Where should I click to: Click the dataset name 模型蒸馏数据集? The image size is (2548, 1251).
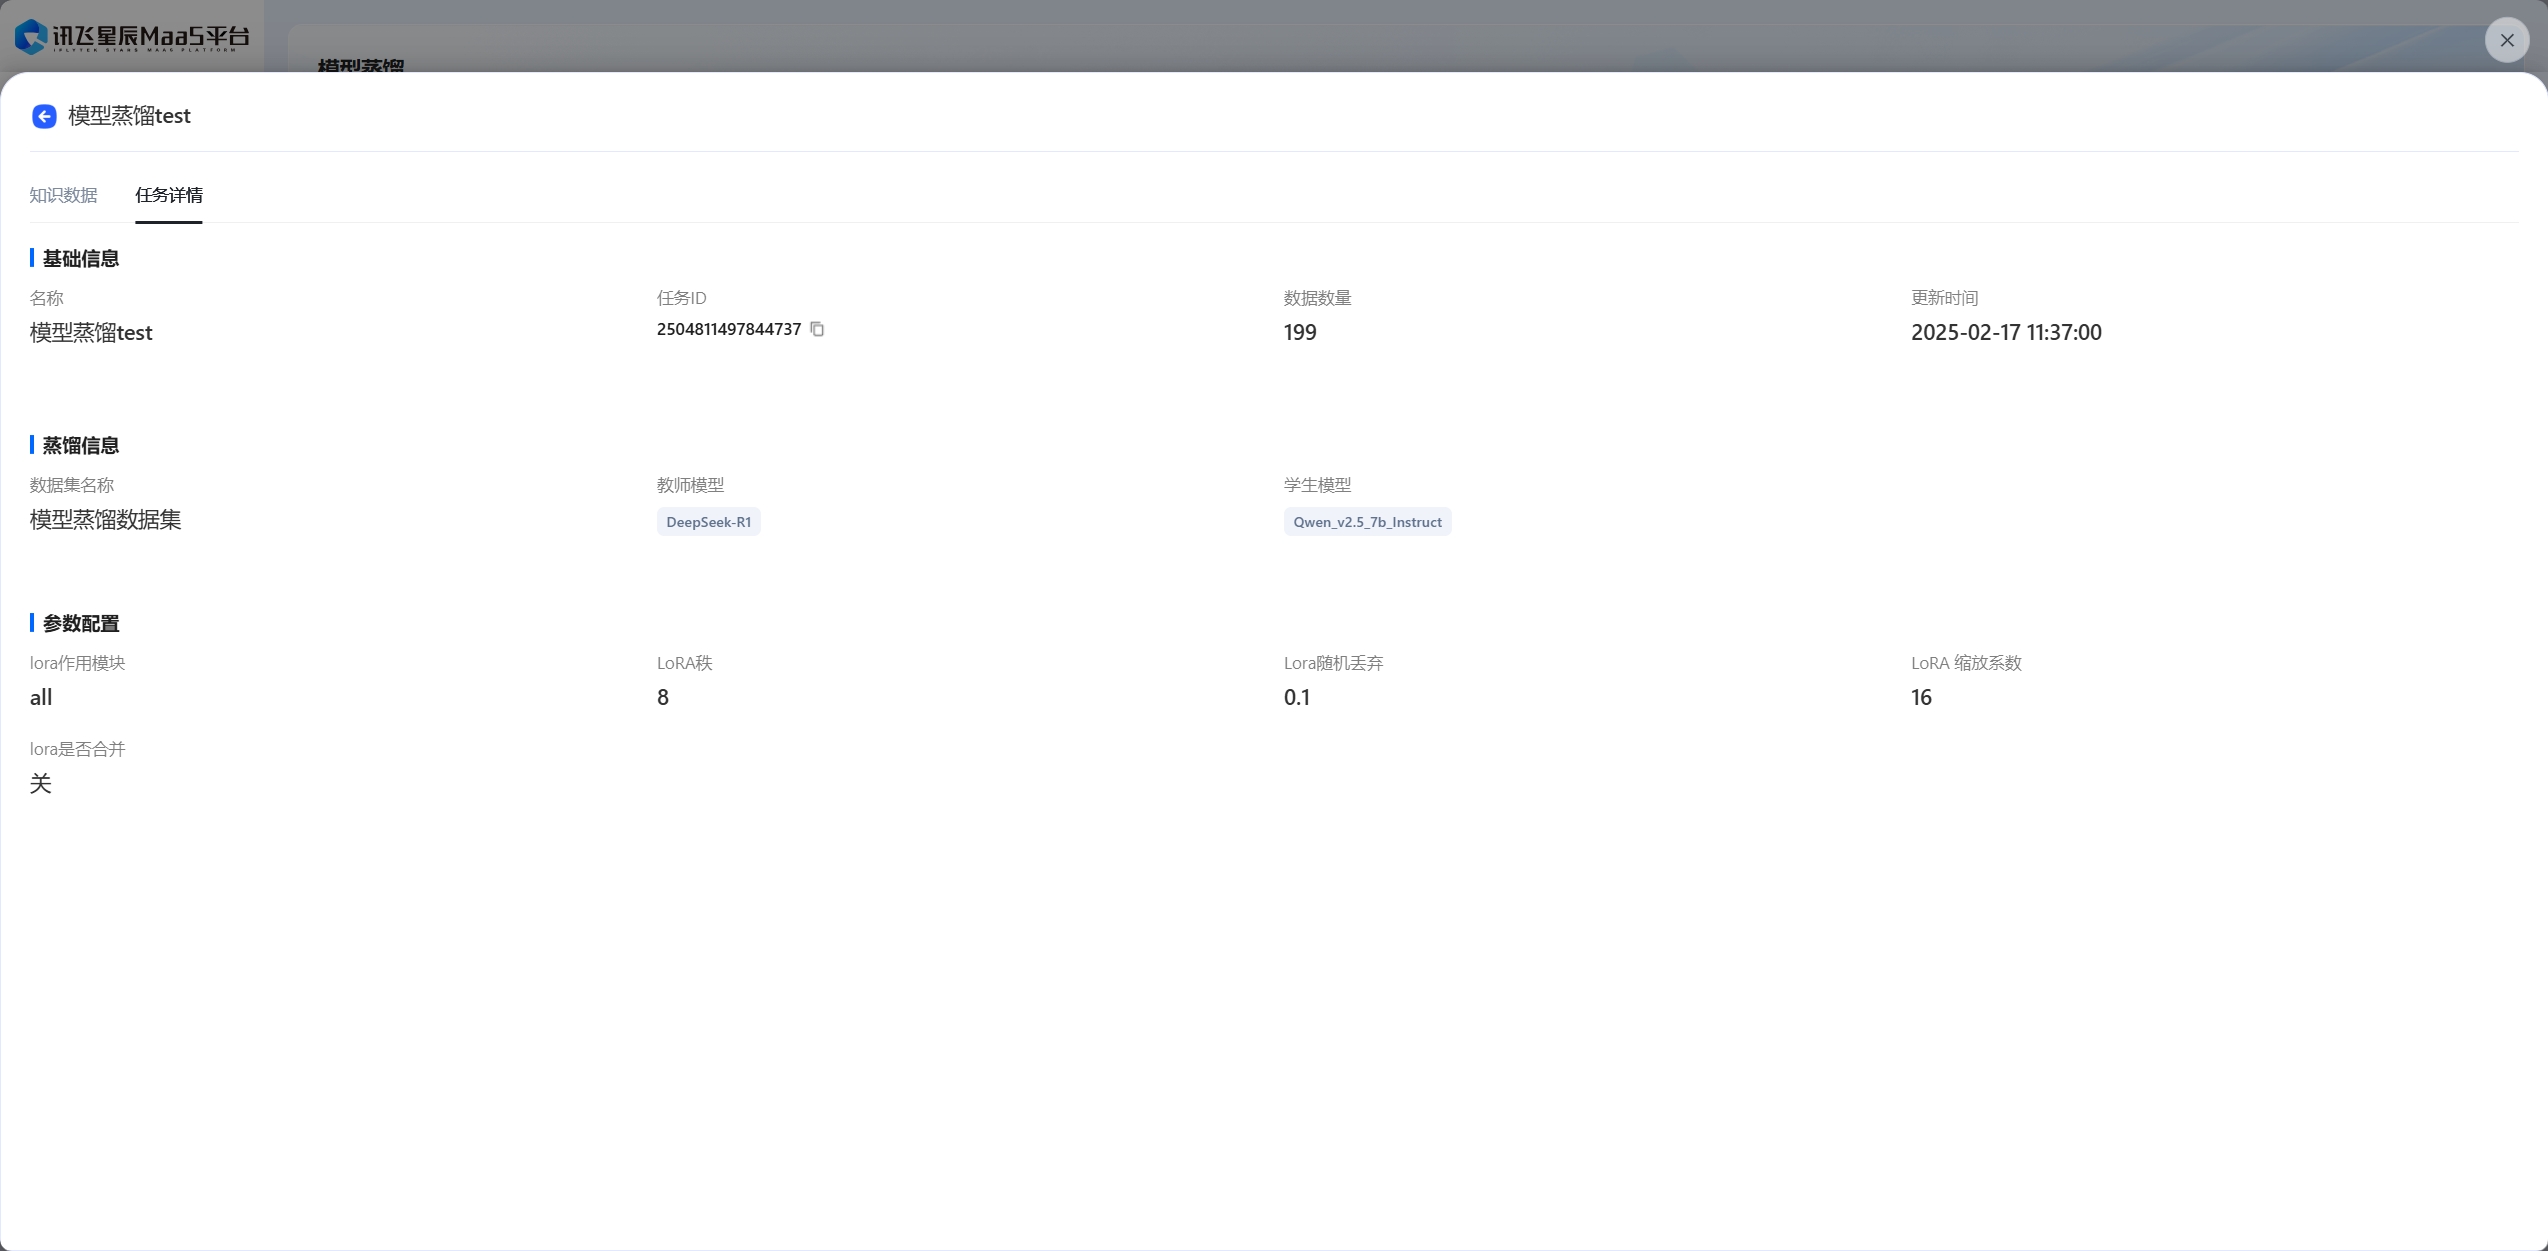click(105, 520)
